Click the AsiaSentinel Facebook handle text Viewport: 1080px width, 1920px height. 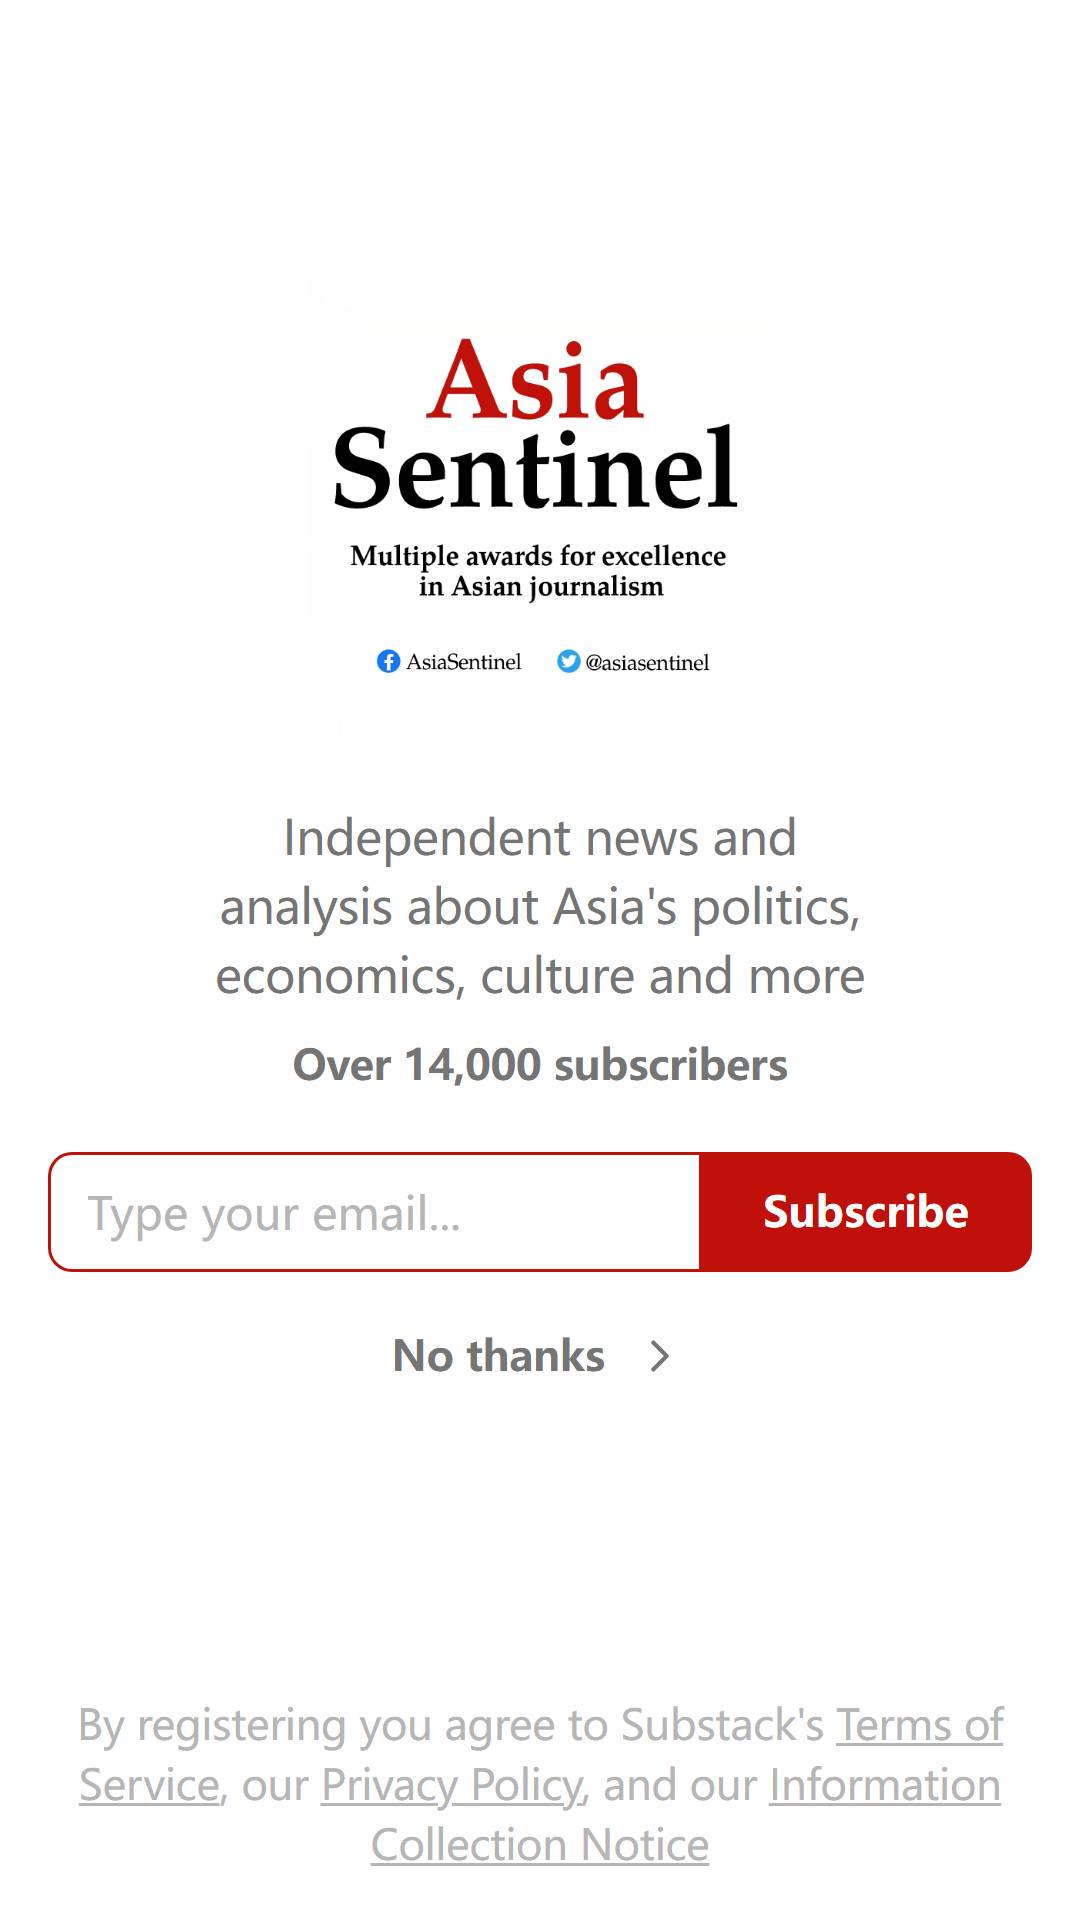(464, 662)
